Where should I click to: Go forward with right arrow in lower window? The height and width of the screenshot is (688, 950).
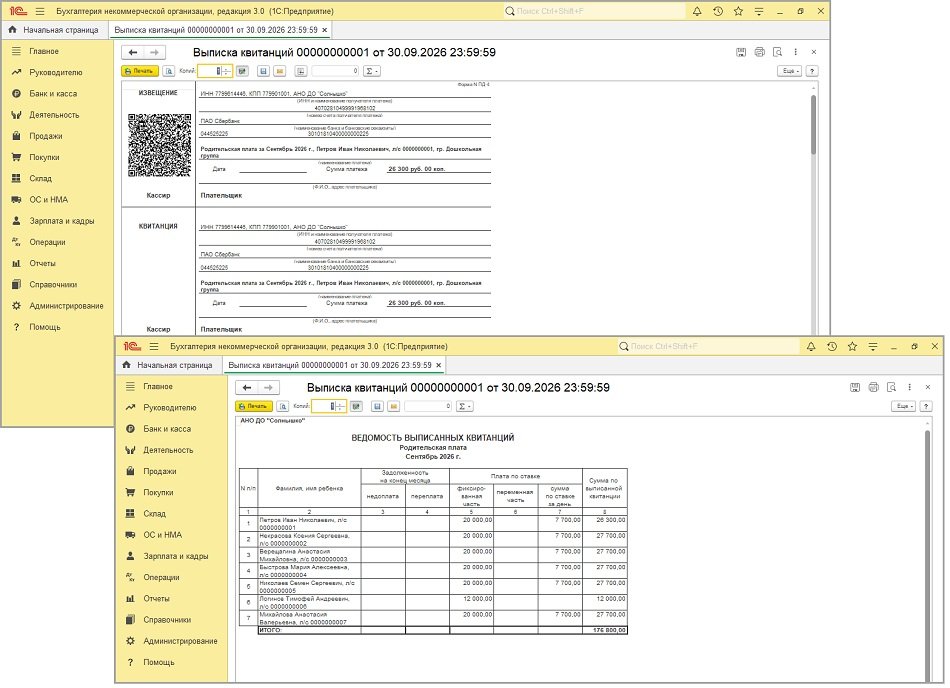268,388
